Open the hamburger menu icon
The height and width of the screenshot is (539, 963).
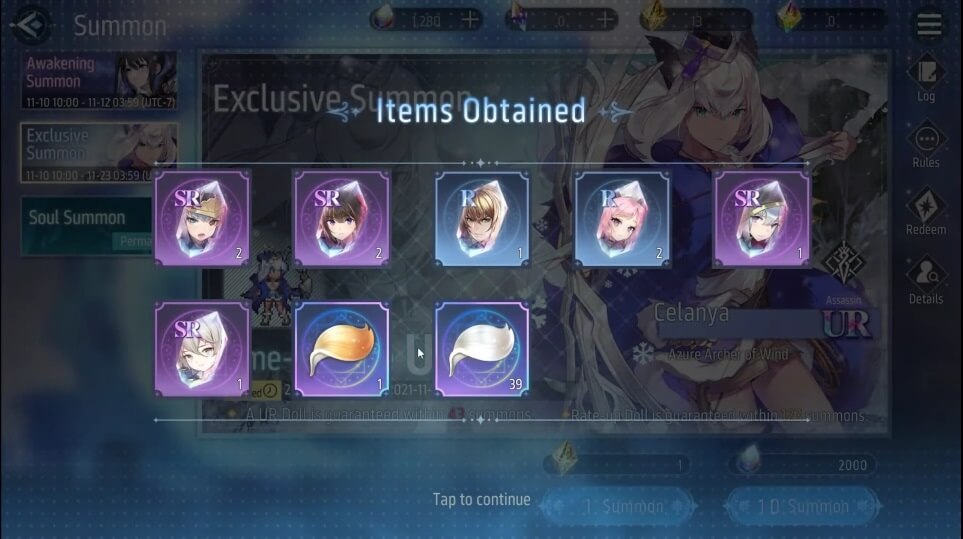click(929, 25)
